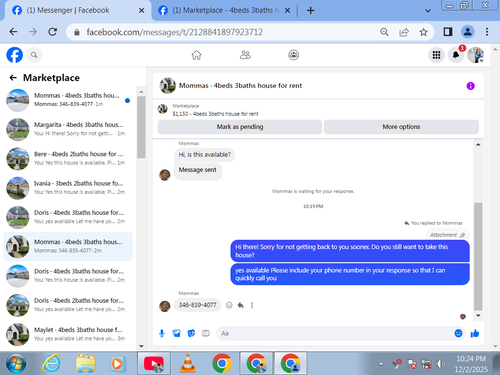Open the Chrome profile avatar

(x=468, y=32)
